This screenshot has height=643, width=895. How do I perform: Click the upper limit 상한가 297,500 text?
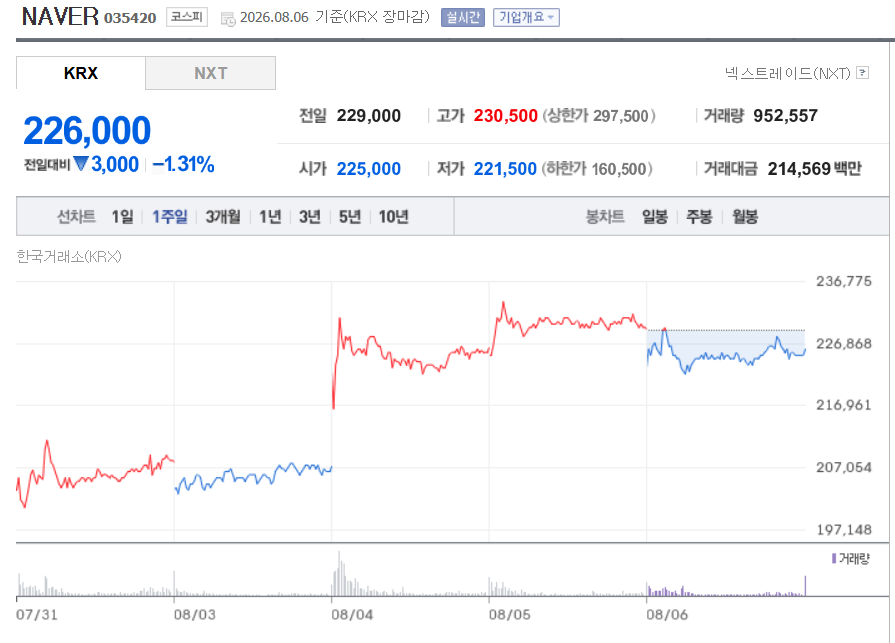tap(599, 116)
